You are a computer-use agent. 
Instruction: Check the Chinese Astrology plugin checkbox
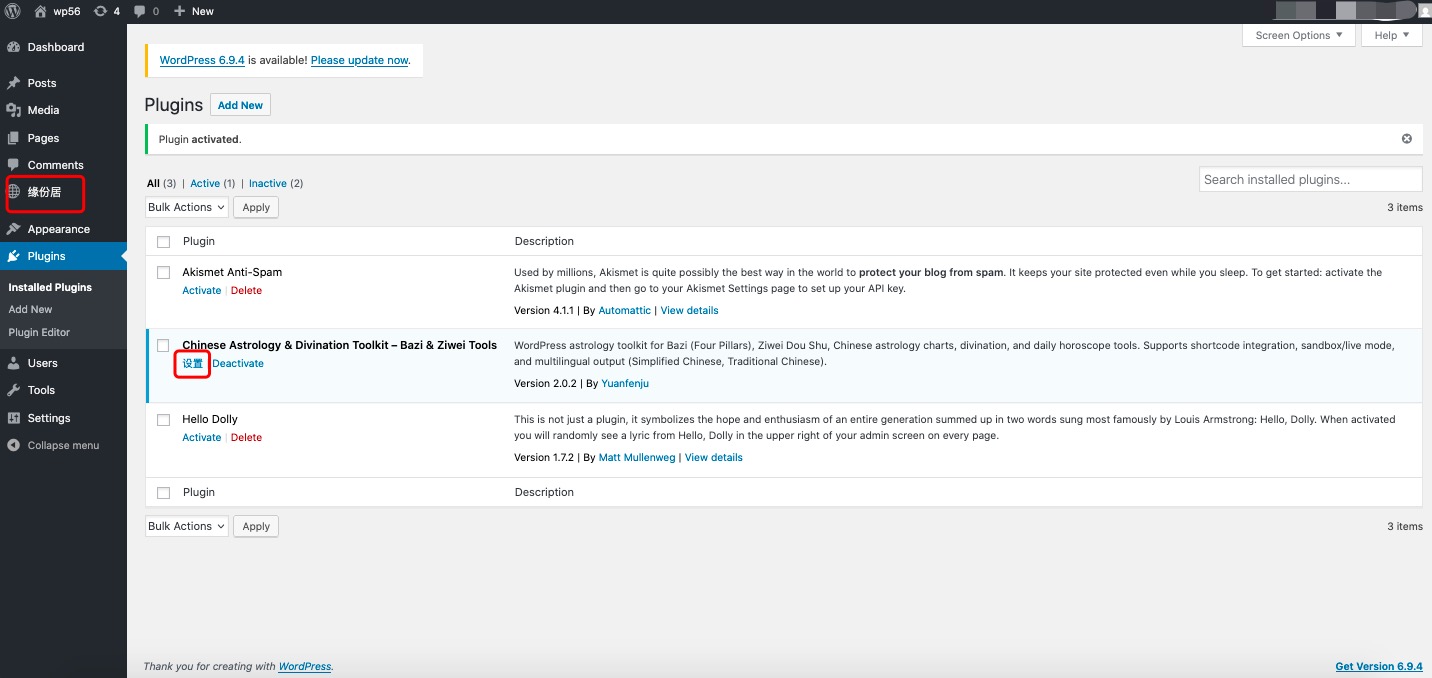click(x=164, y=345)
